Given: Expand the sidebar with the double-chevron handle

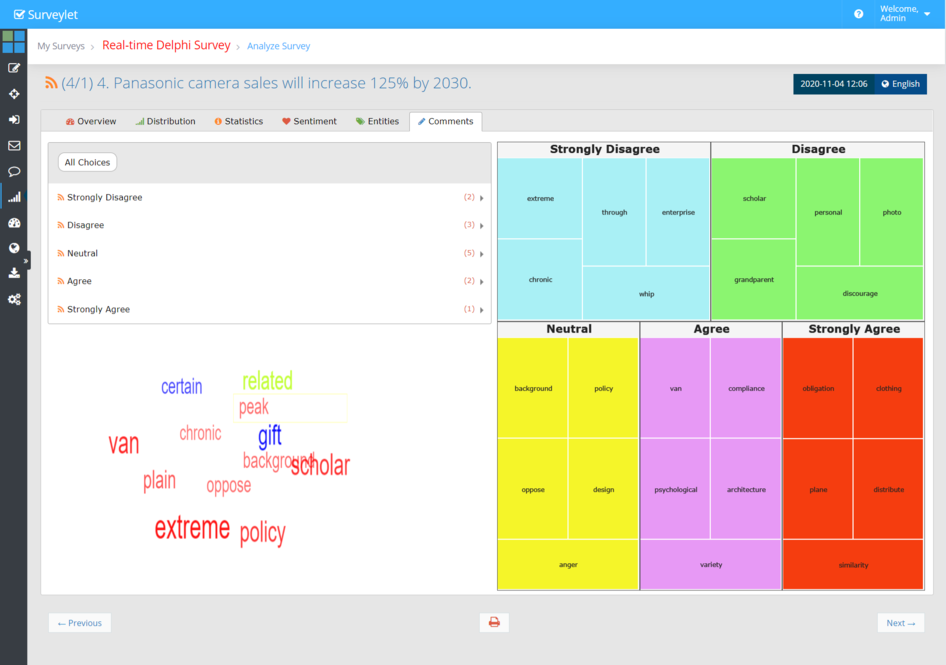Looking at the screenshot, I should (x=27, y=260).
